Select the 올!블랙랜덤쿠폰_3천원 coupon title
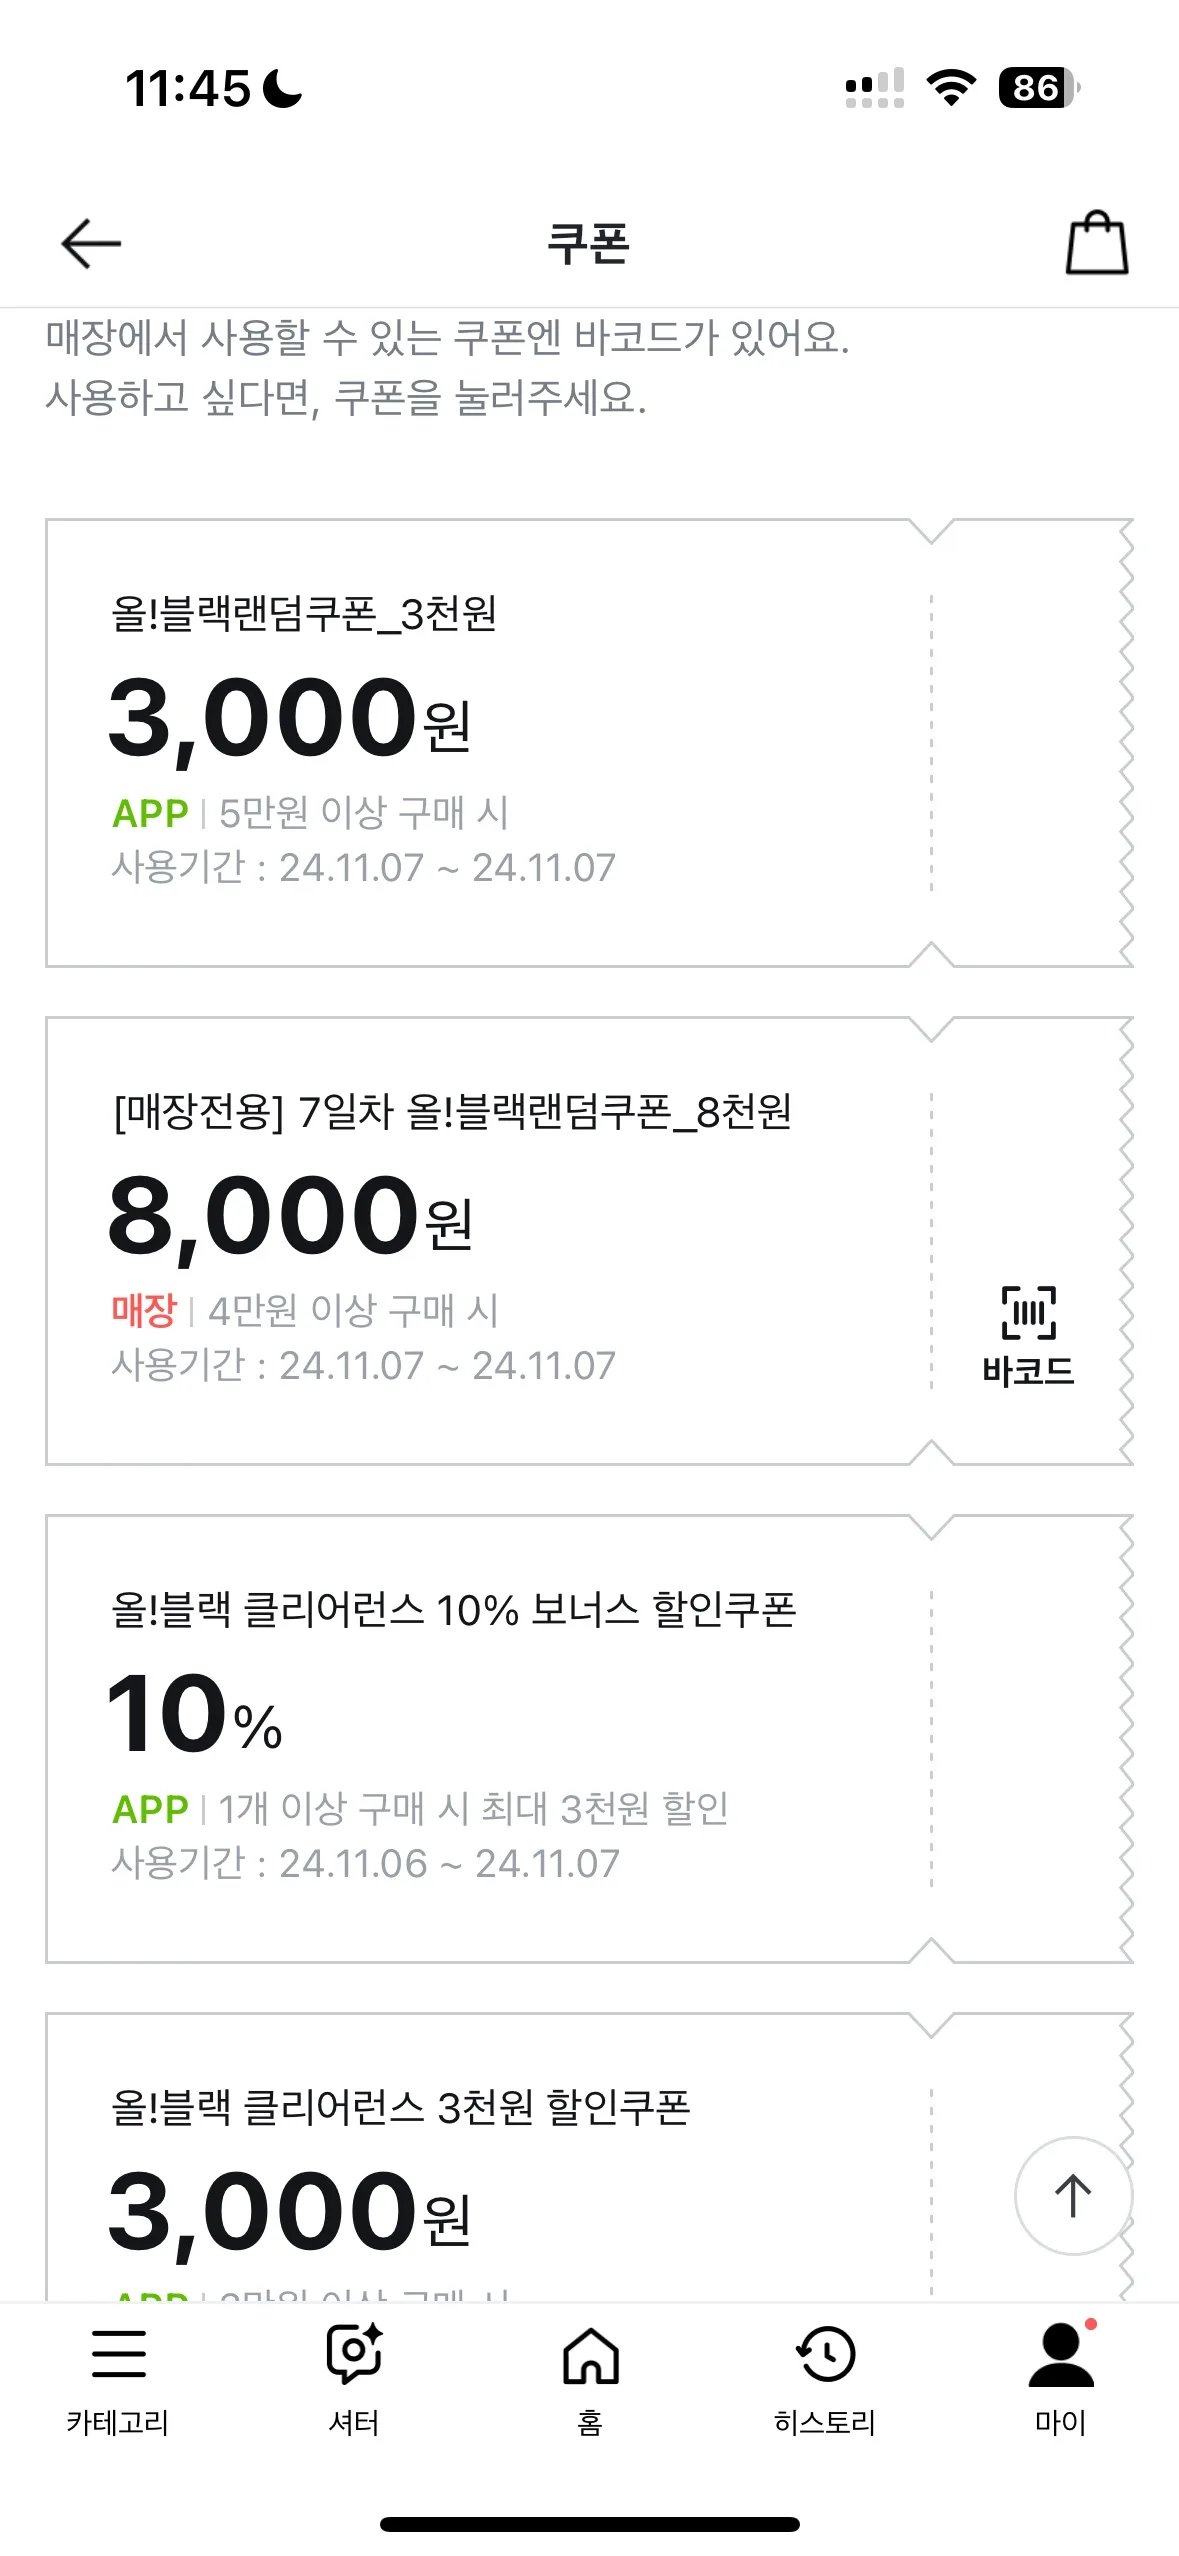 point(304,613)
